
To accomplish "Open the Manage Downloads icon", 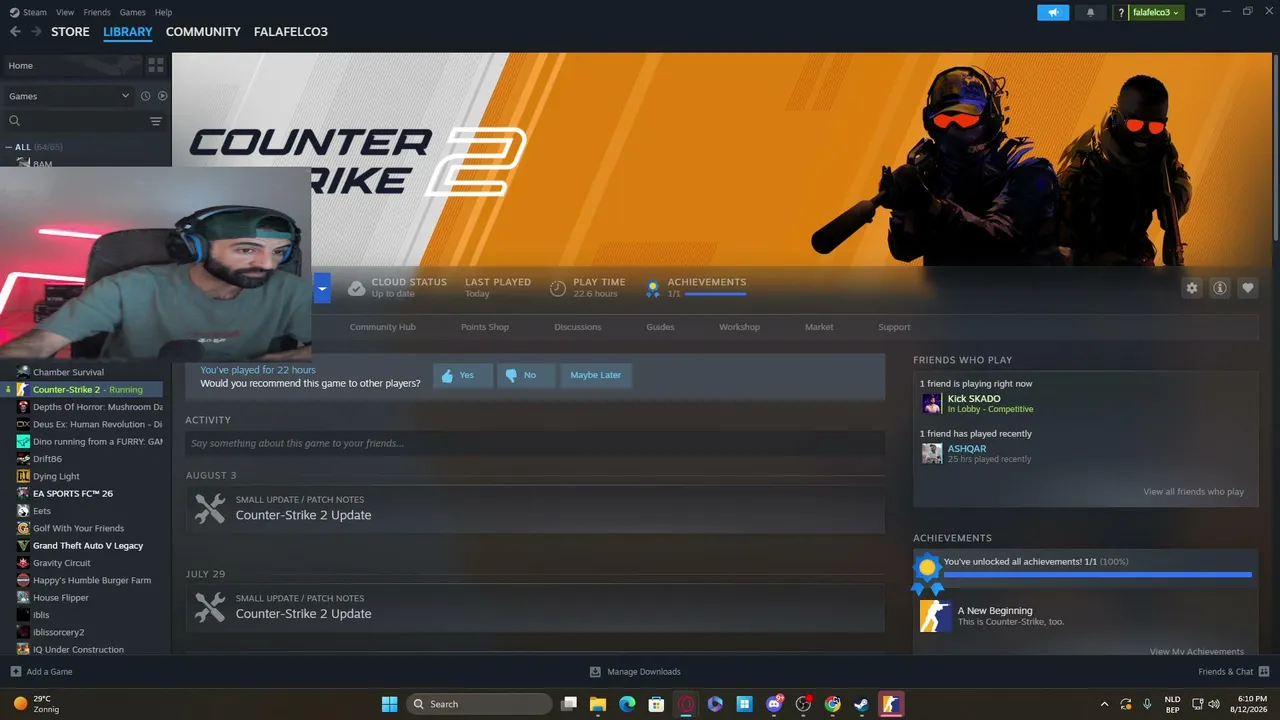I will pos(595,672).
